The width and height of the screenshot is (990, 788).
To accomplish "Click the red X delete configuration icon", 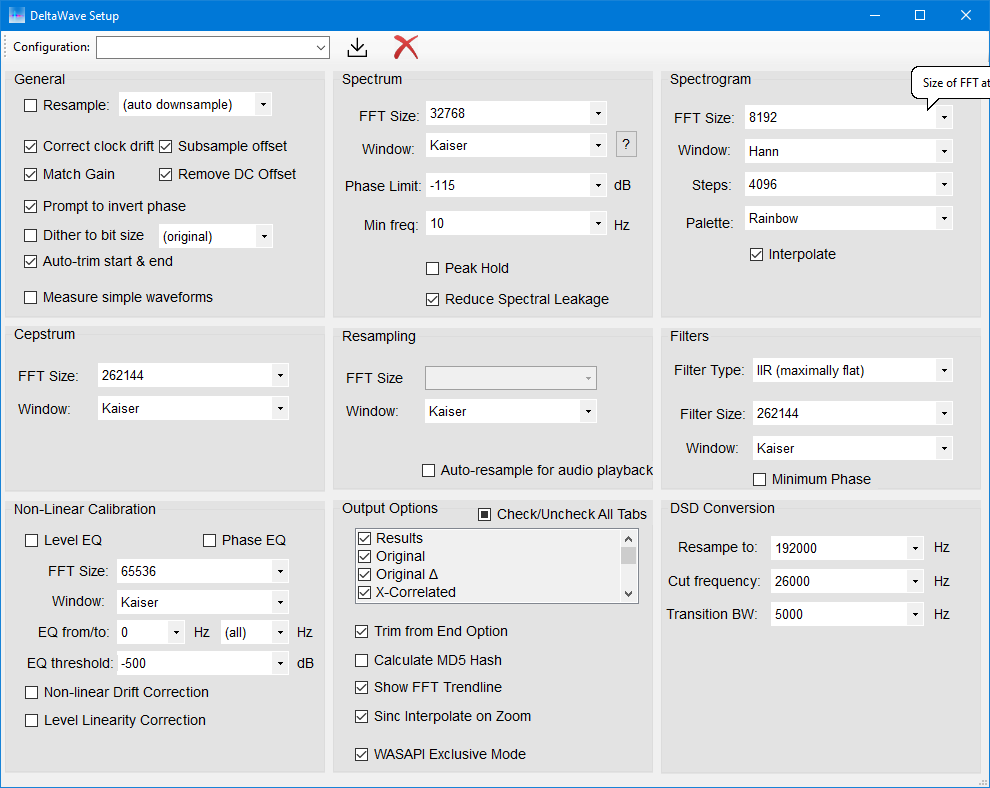I will 405,47.
